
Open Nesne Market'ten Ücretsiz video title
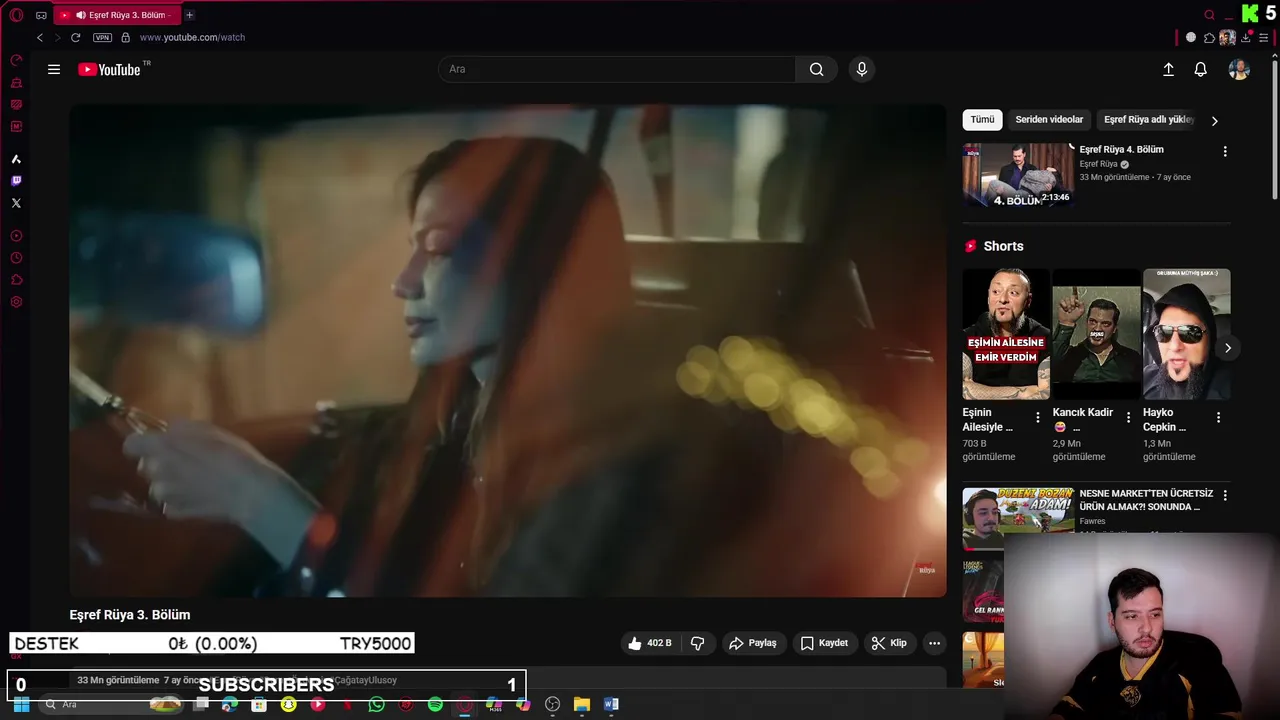click(1146, 500)
